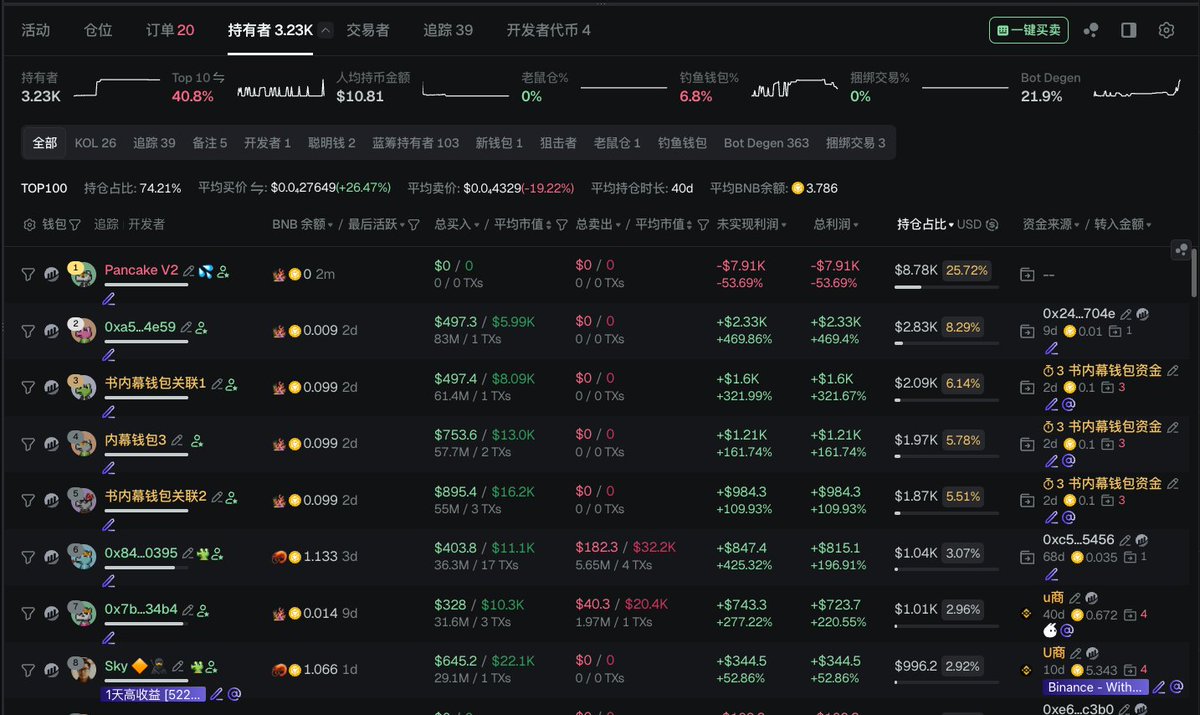The width and height of the screenshot is (1200, 715).
Task: Click the swap icon beside Top 10
Action: [218, 78]
